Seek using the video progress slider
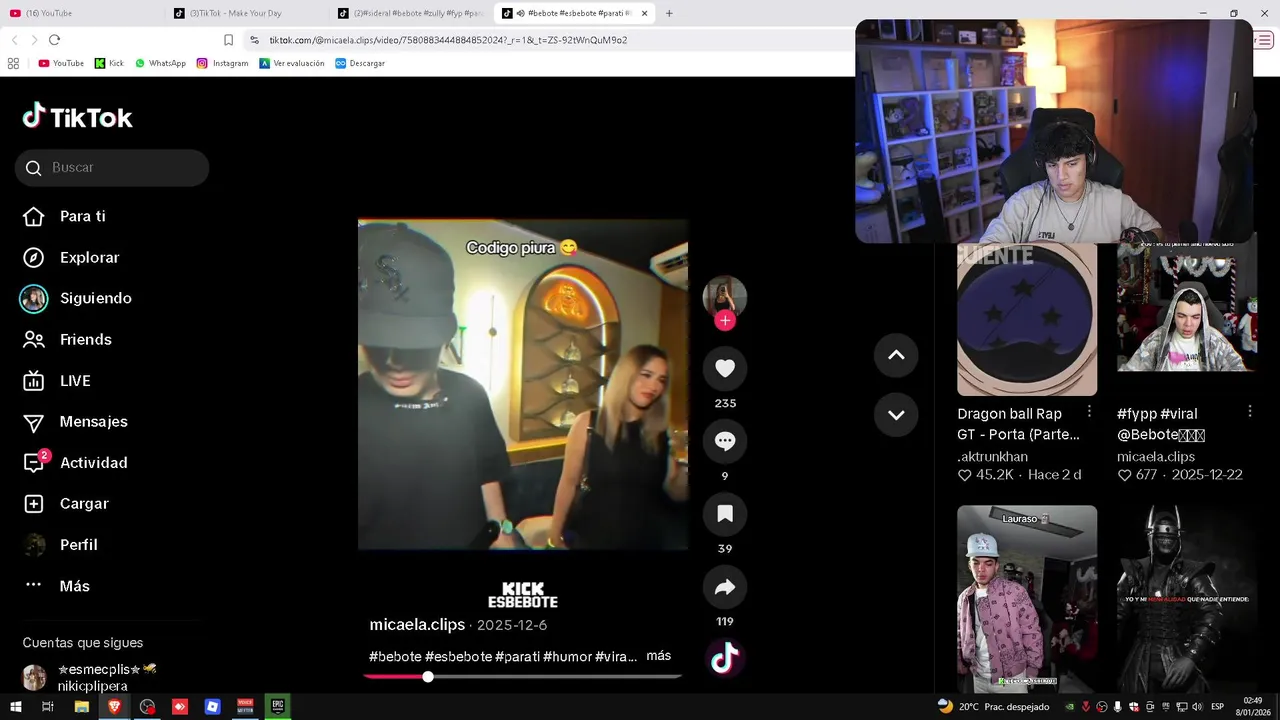 tap(523, 677)
